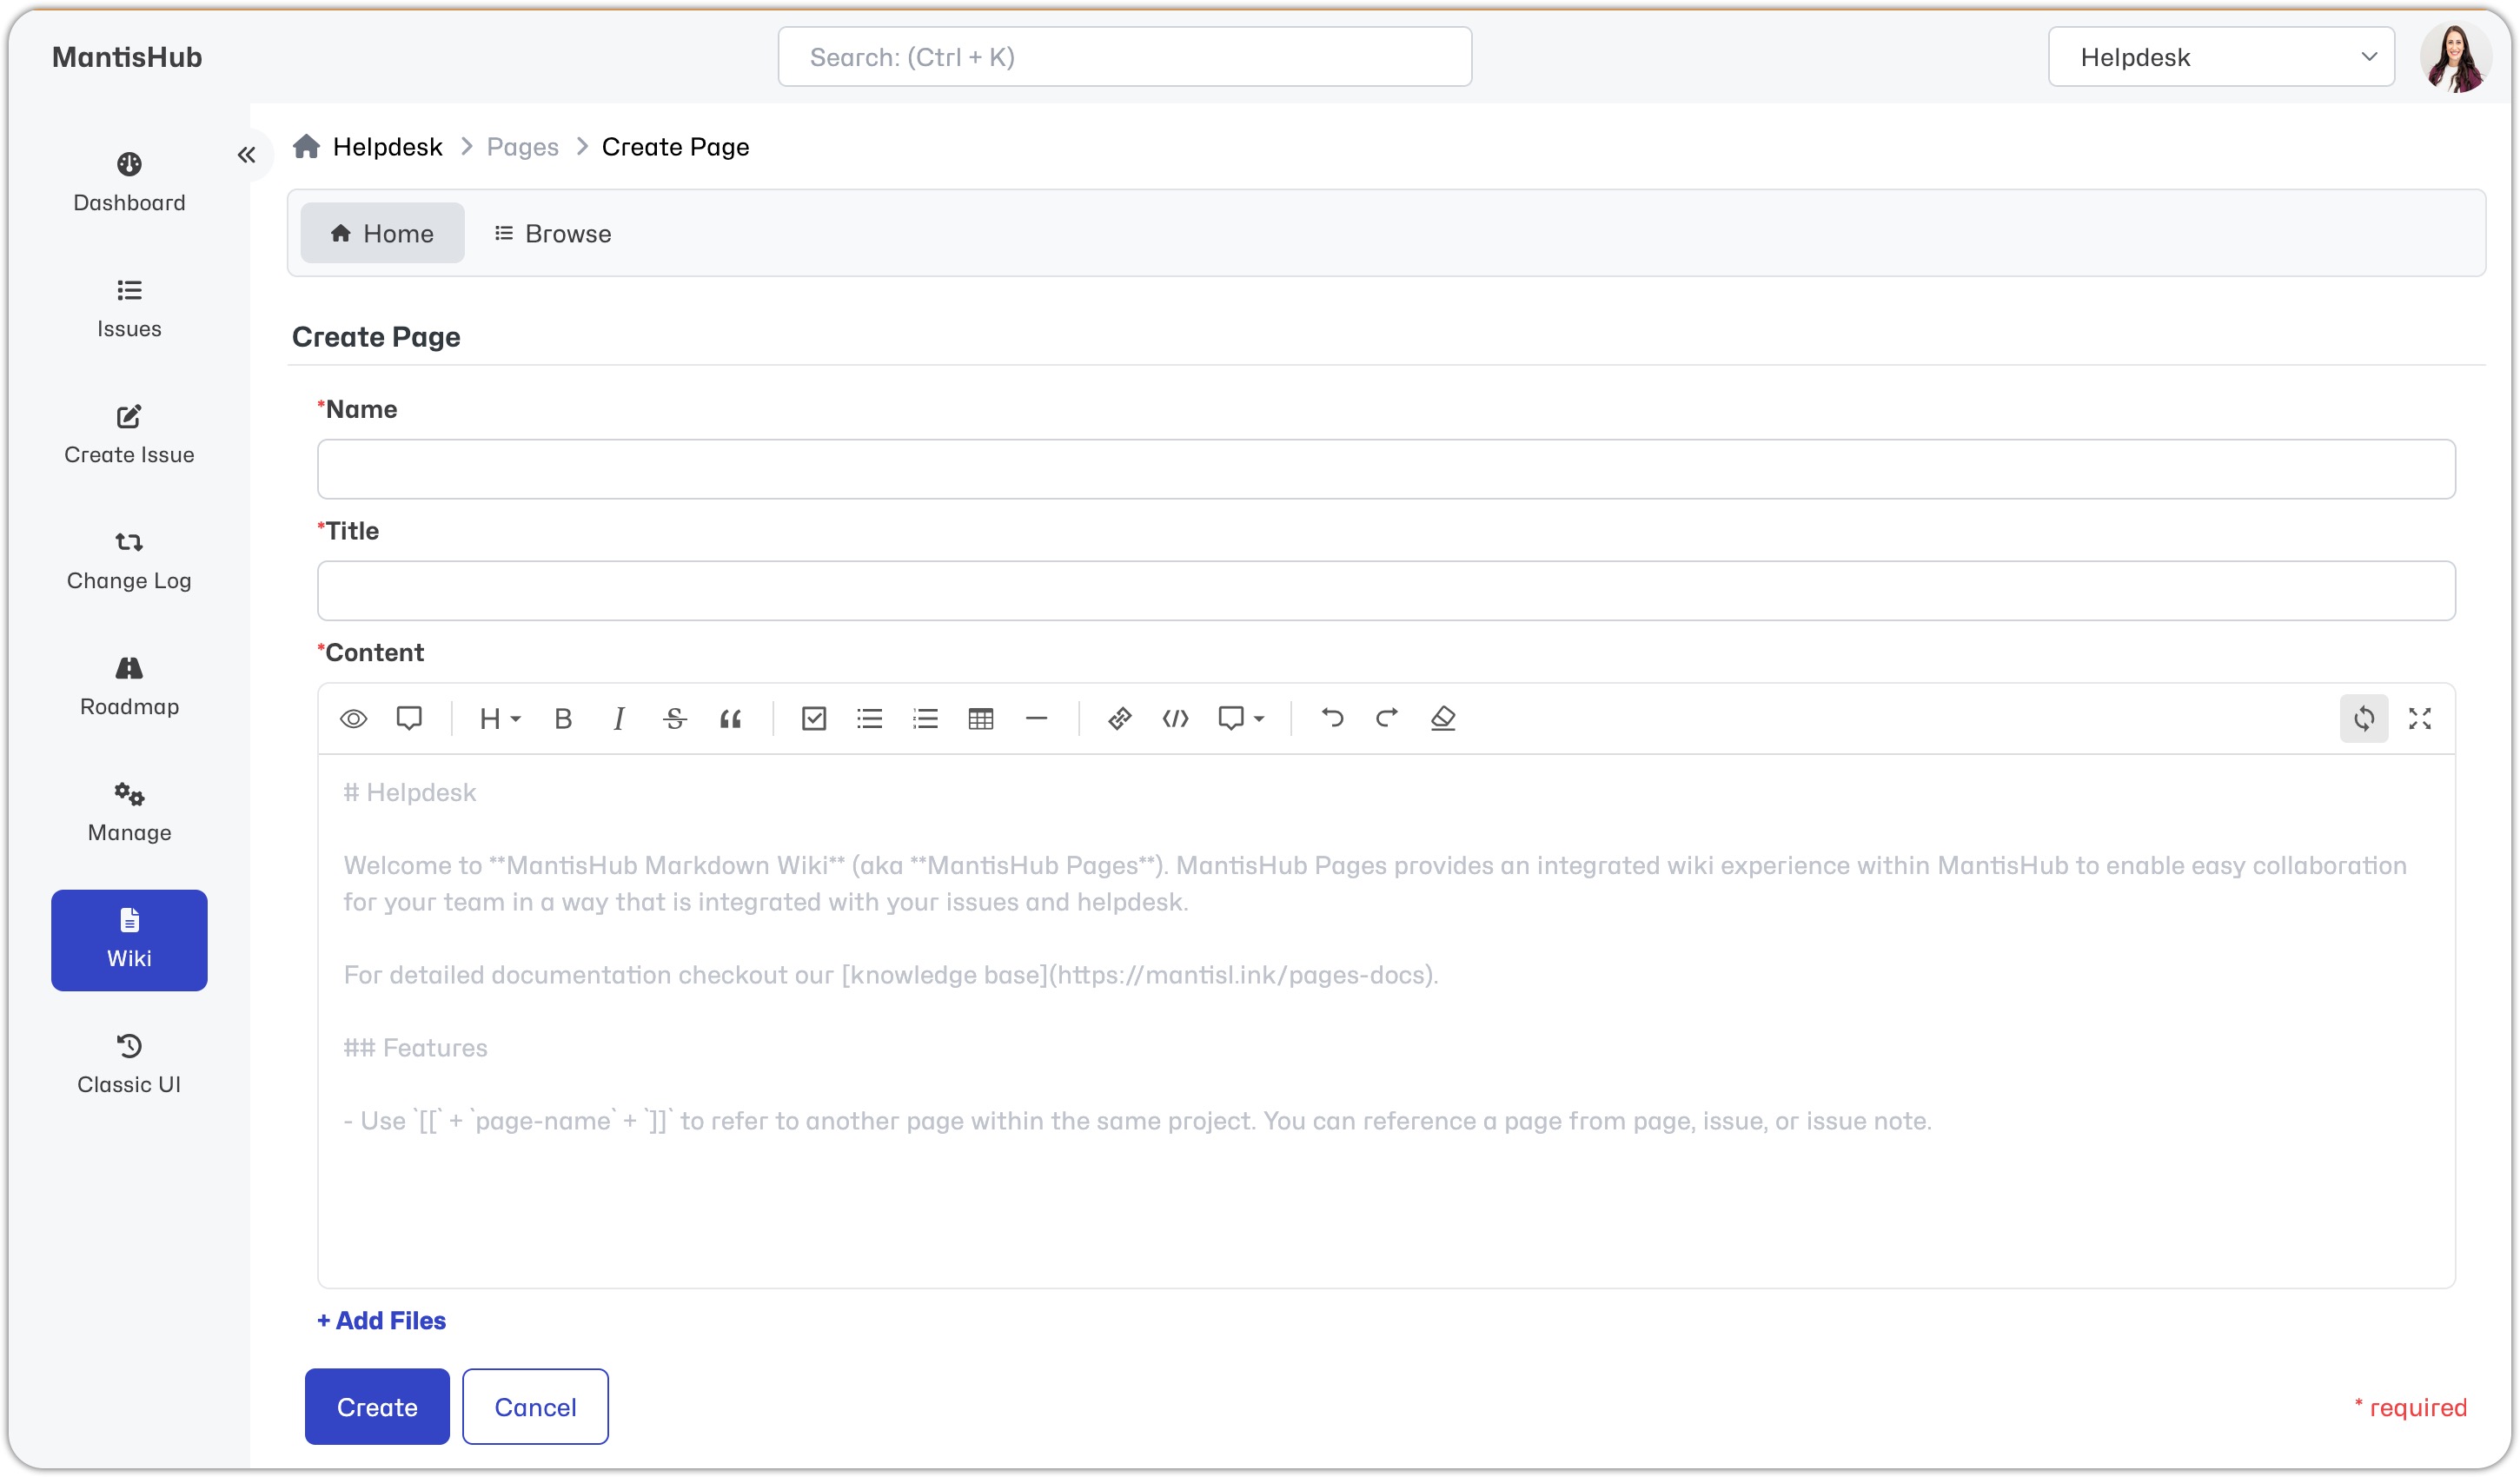
Task: Click the home icon in breadcrumb
Action: [306, 146]
